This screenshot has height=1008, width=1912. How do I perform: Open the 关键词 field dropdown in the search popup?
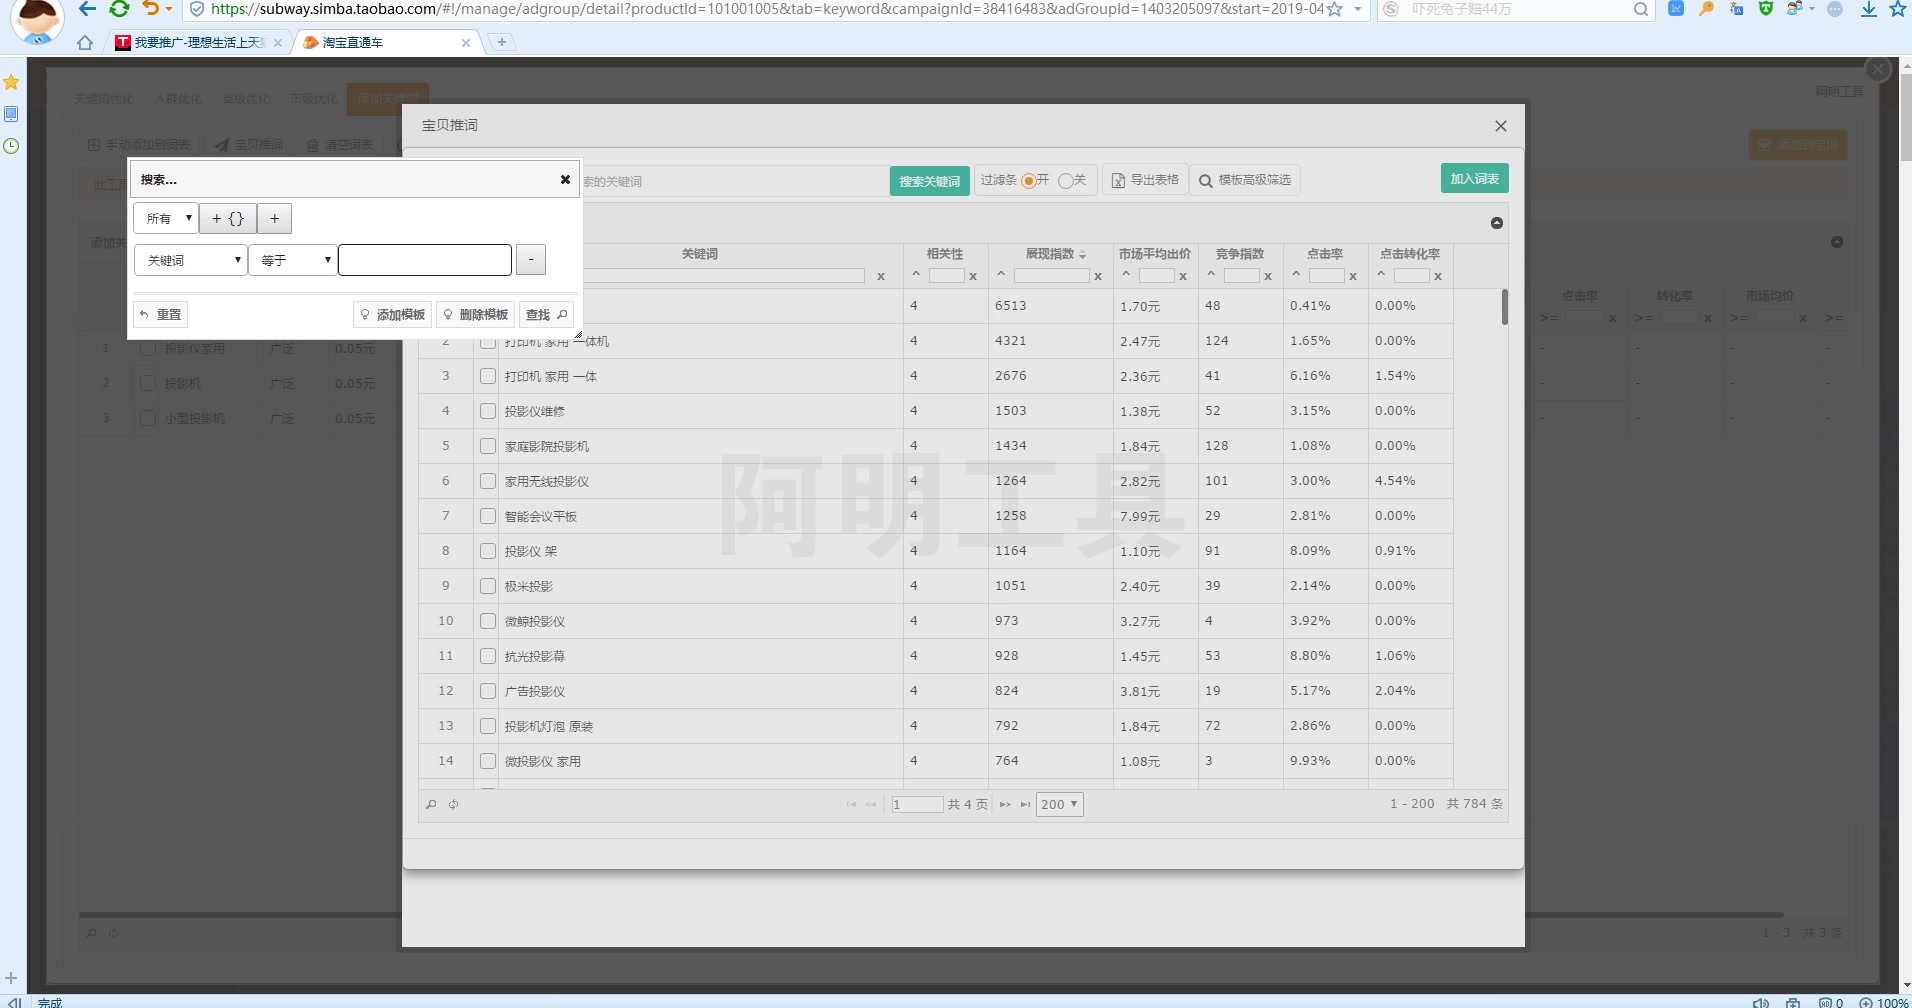(190, 260)
